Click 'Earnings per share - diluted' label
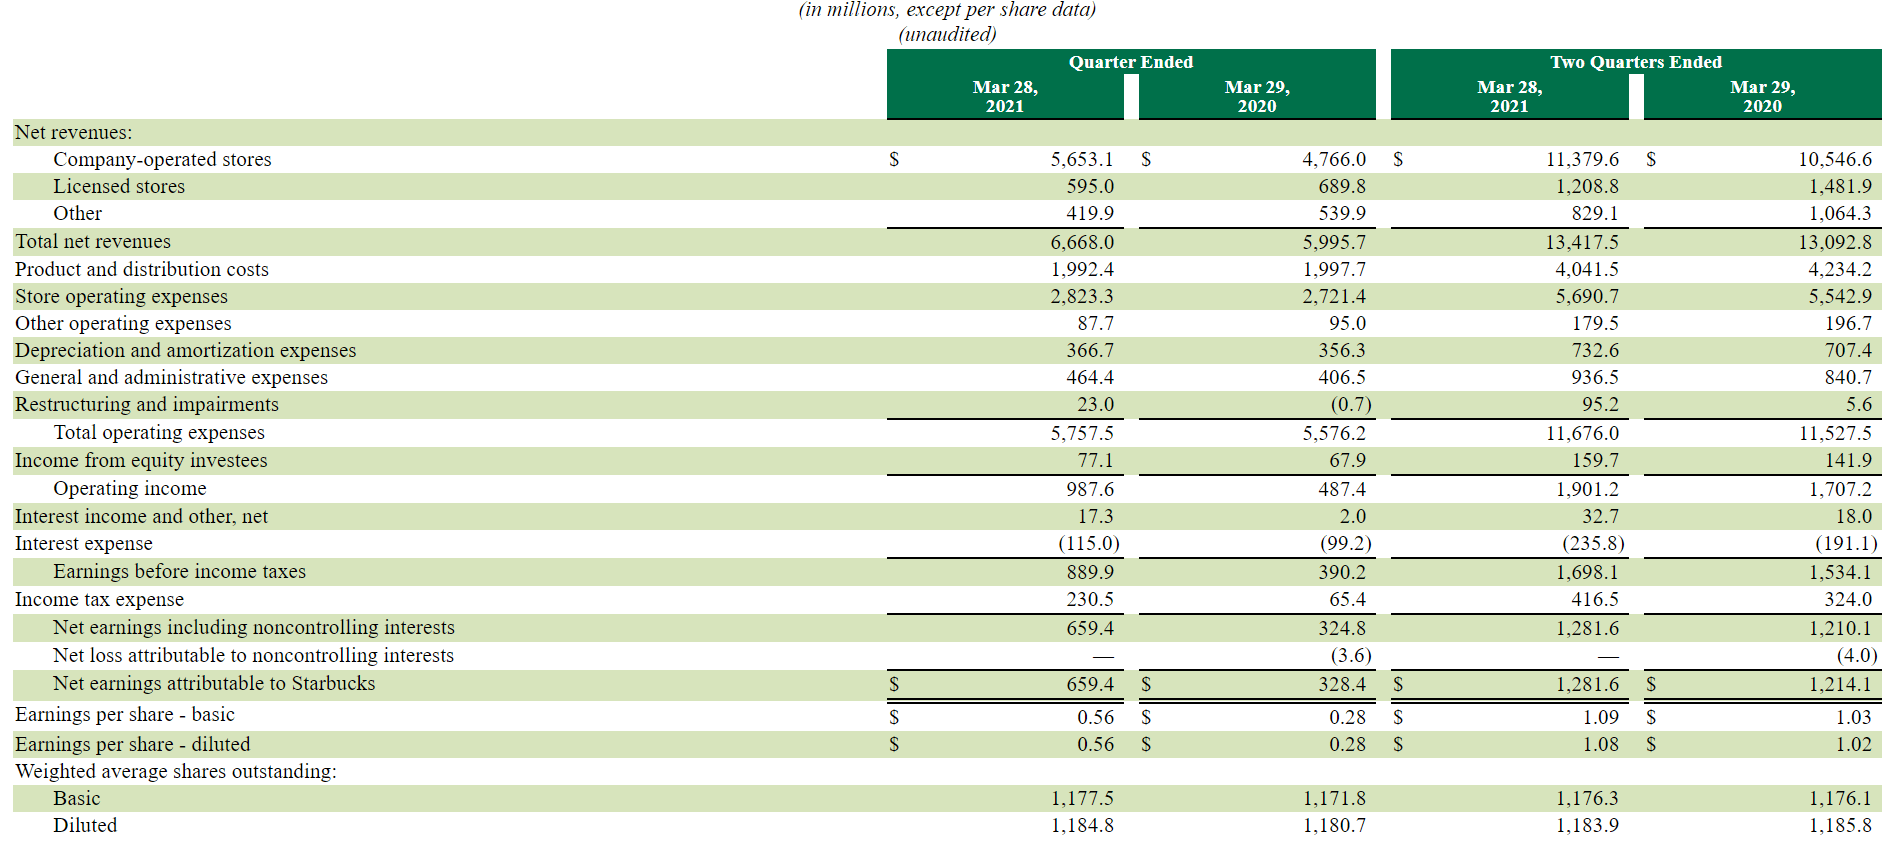Screen dimensions: 1892x854 coord(133,744)
